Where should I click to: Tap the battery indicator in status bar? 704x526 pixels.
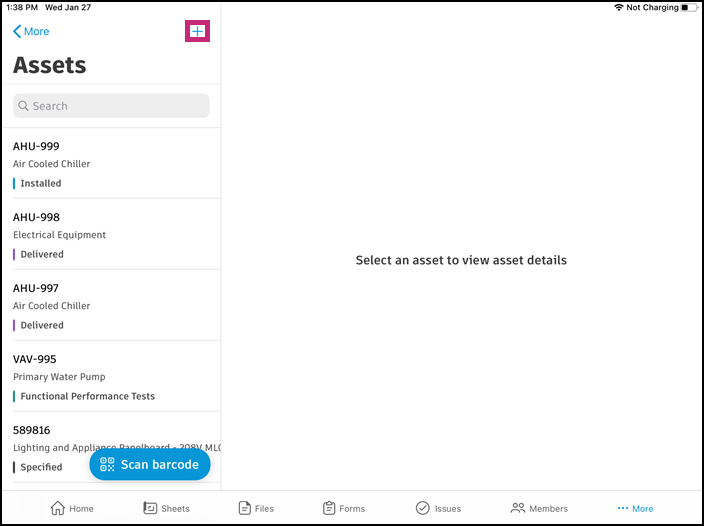click(690, 7)
